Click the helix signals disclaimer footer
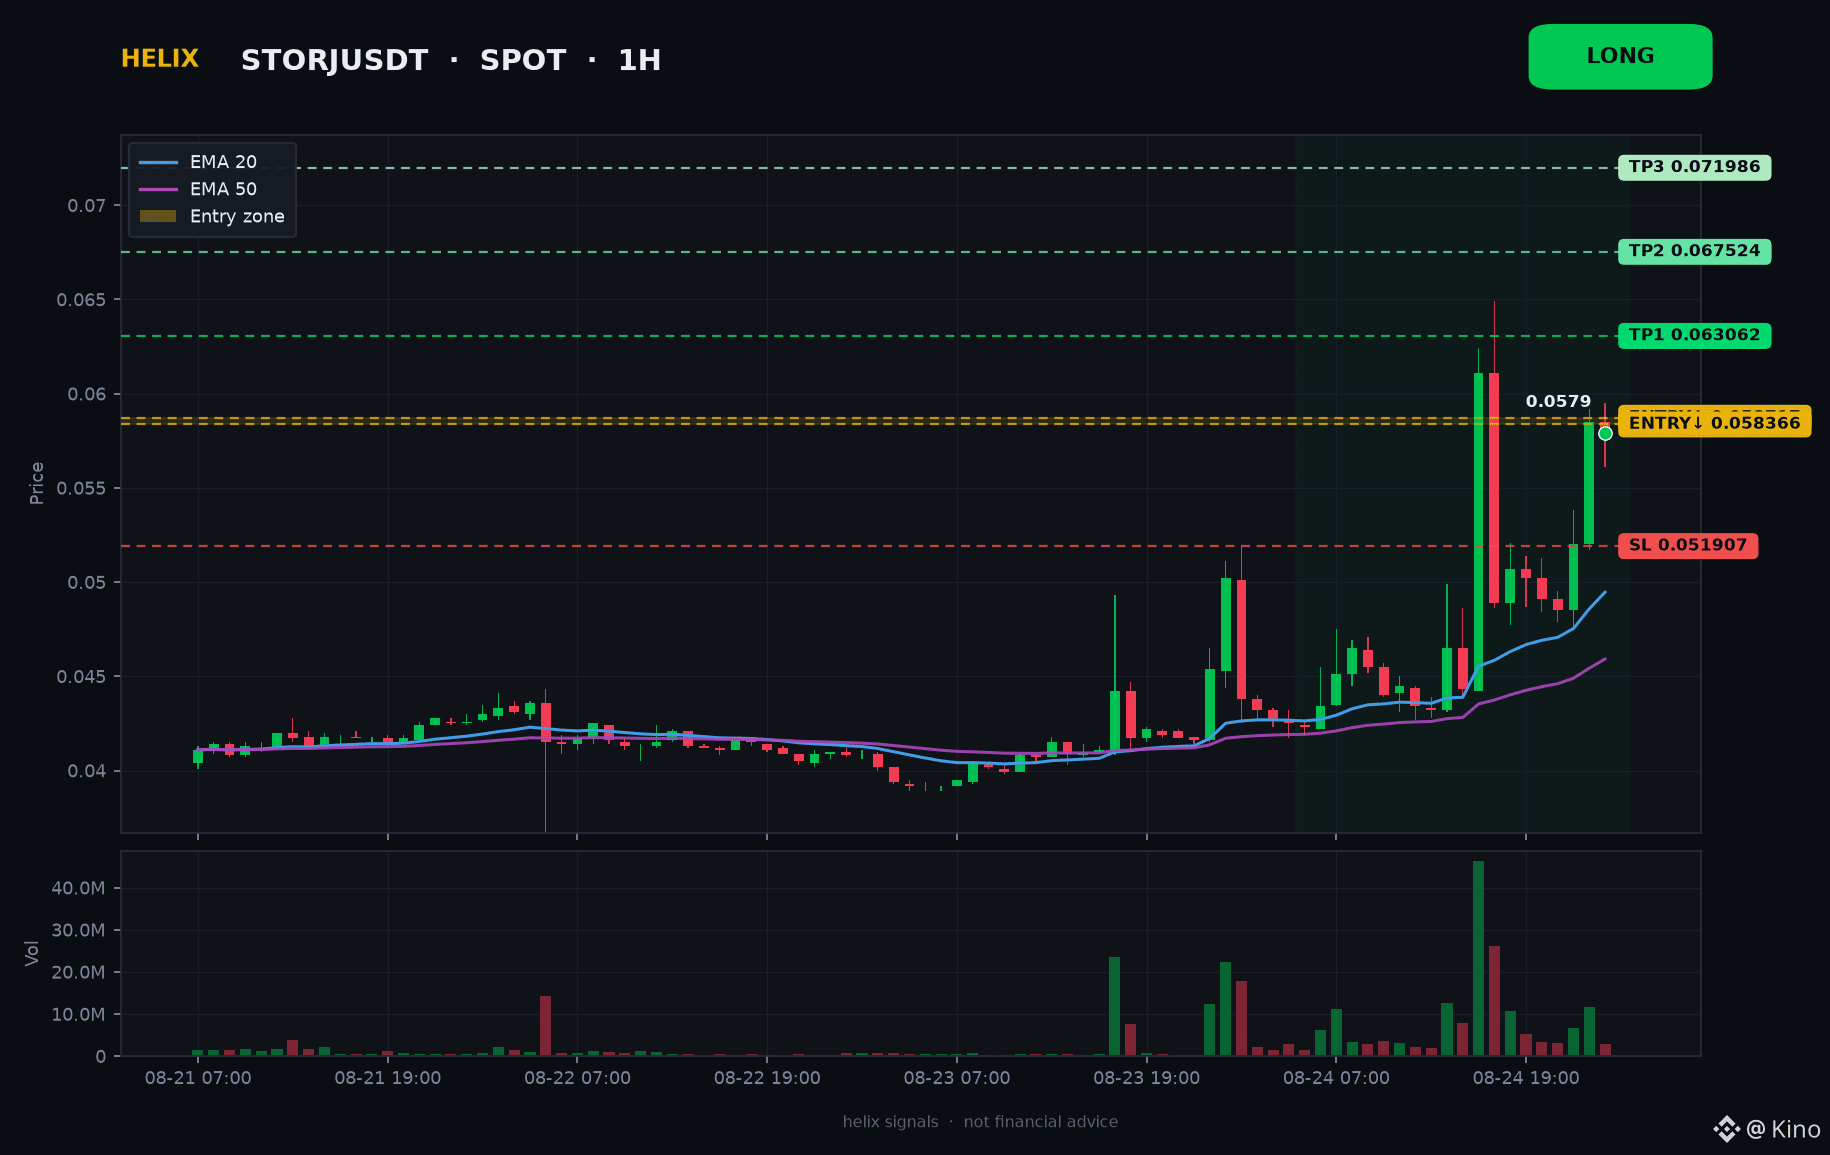This screenshot has width=1830, height=1155. [x=980, y=1122]
